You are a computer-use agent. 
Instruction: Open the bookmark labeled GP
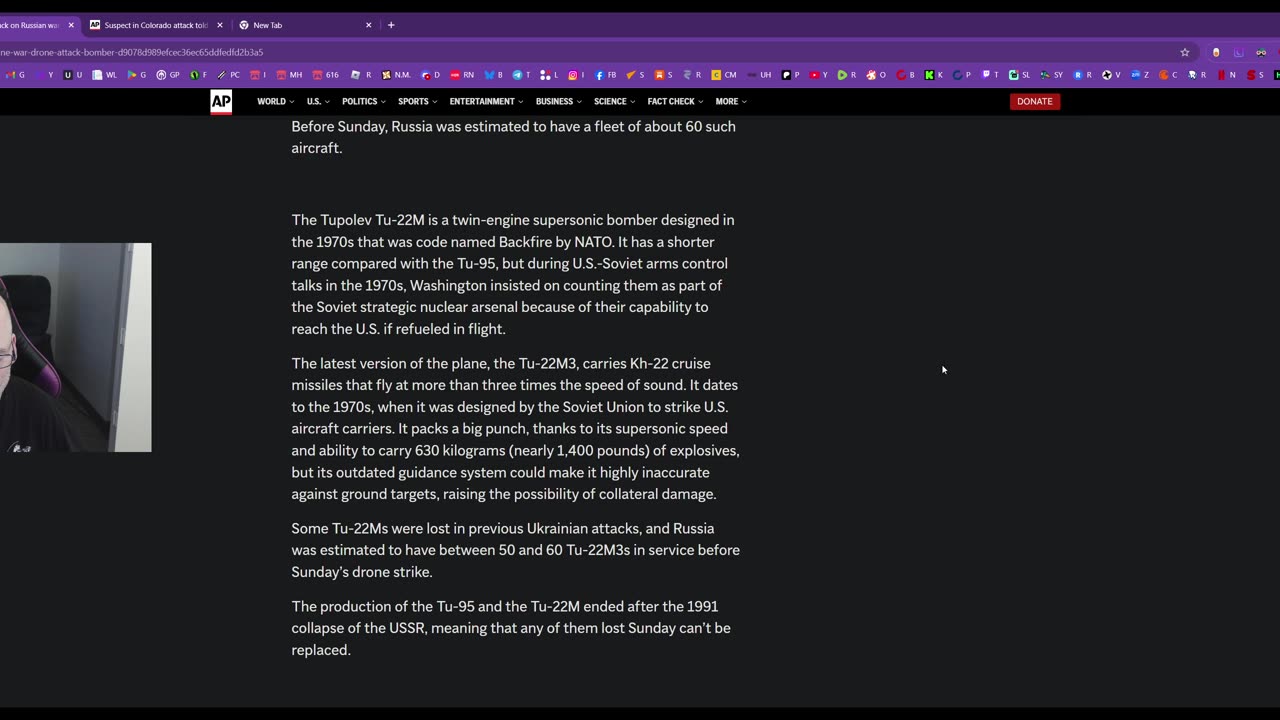(168, 75)
